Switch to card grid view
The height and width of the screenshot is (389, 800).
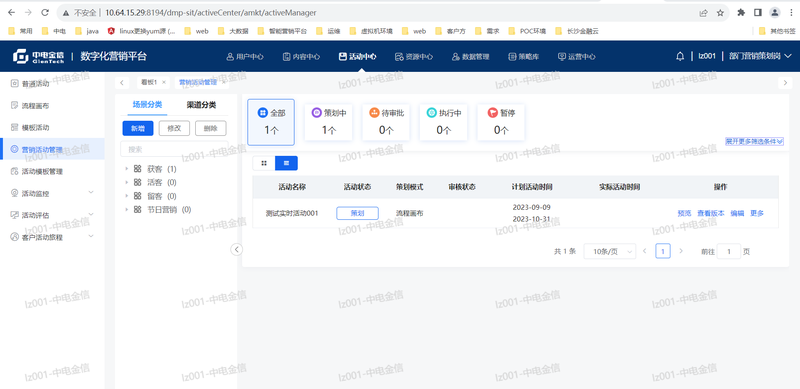(264, 163)
